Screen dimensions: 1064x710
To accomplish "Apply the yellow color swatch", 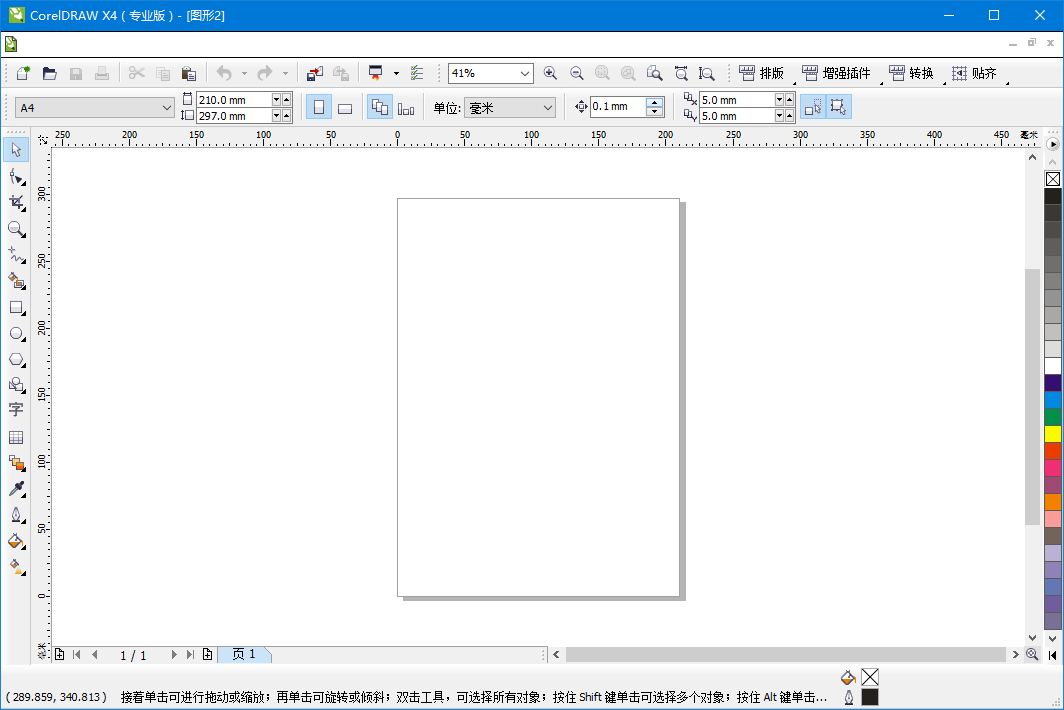I will point(1052,434).
